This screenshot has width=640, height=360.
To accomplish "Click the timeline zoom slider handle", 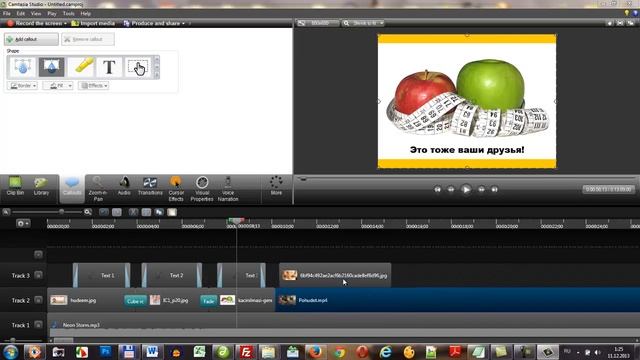I will coord(62,212).
